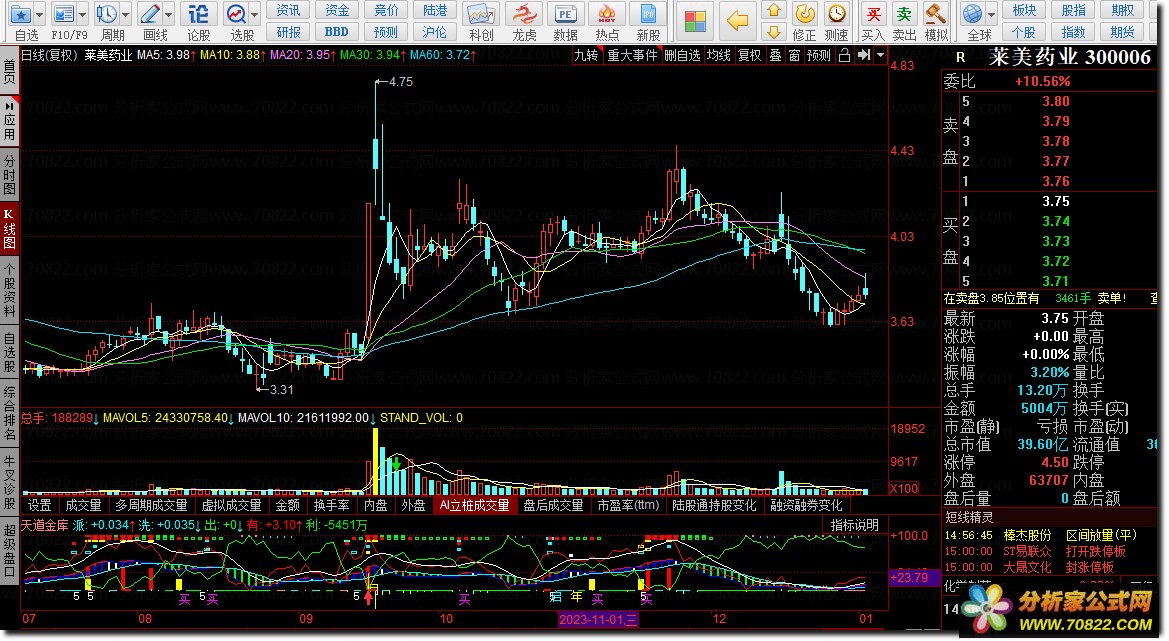The height and width of the screenshot is (641, 1169).
Task: Open 设置 indicator settings tab
Action: click(x=40, y=505)
